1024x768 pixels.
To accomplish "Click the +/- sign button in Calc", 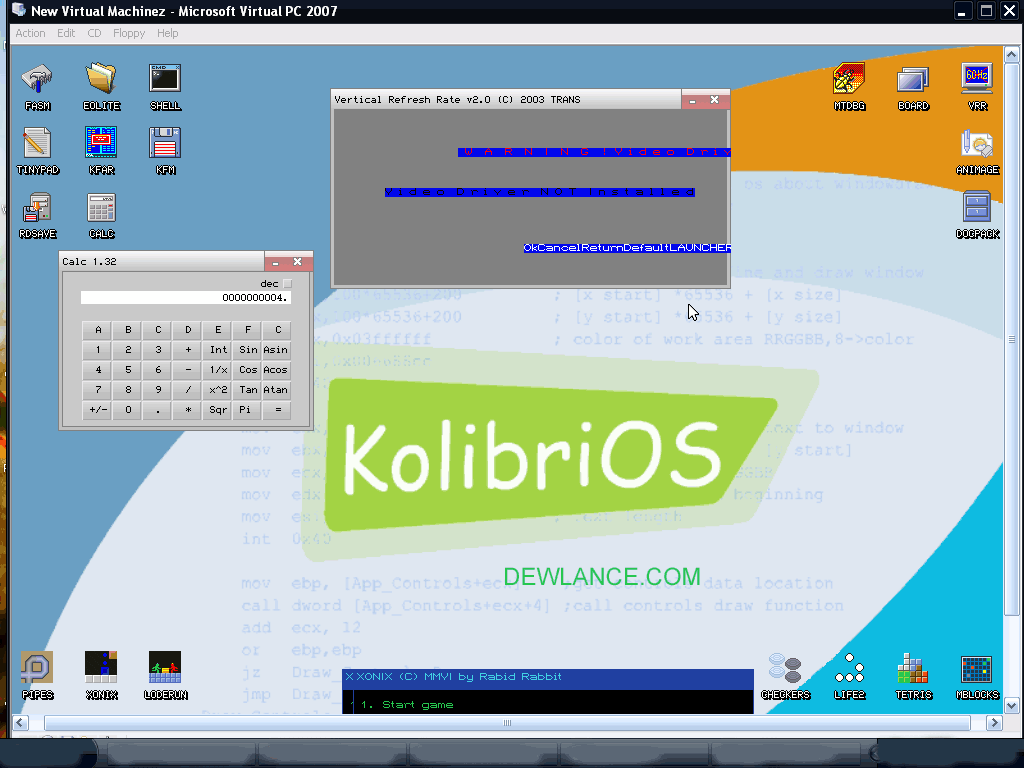I will tap(98, 410).
